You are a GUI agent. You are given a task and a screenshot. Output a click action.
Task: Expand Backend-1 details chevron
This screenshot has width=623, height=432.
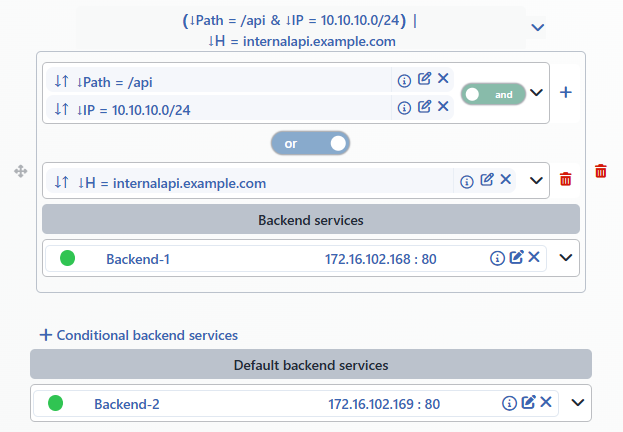(x=566, y=258)
